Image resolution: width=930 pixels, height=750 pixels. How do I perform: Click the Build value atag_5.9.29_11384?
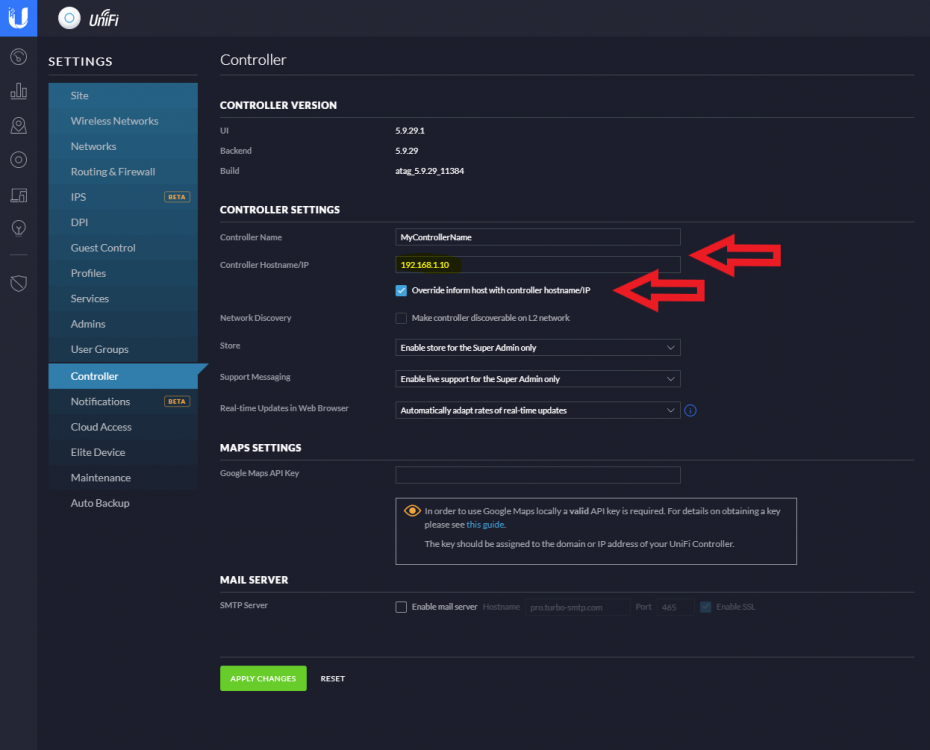429,171
